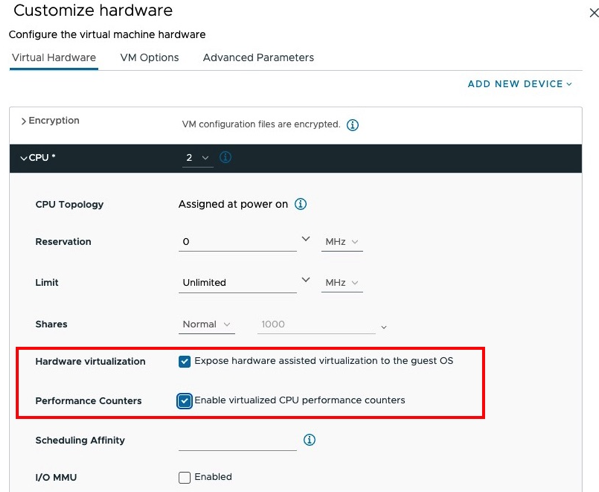Viewport: 599px width, 492px height.
Task: Close the Customize hardware dialog
Action: click(x=593, y=13)
